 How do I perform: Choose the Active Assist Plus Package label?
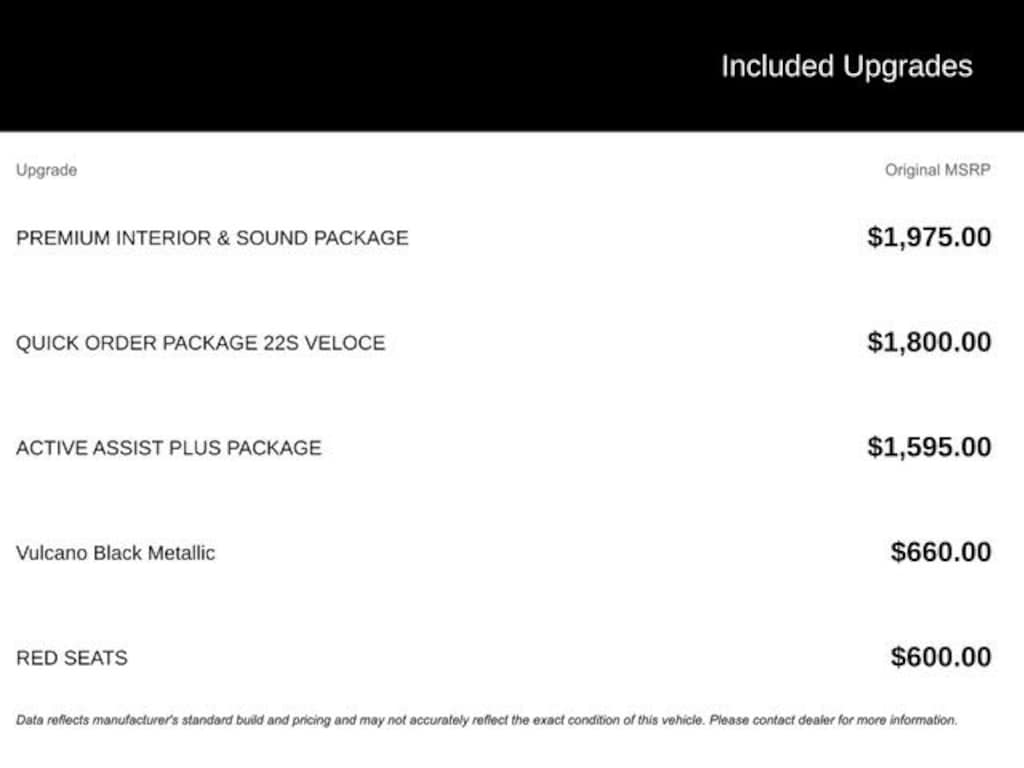pos(169,448)
